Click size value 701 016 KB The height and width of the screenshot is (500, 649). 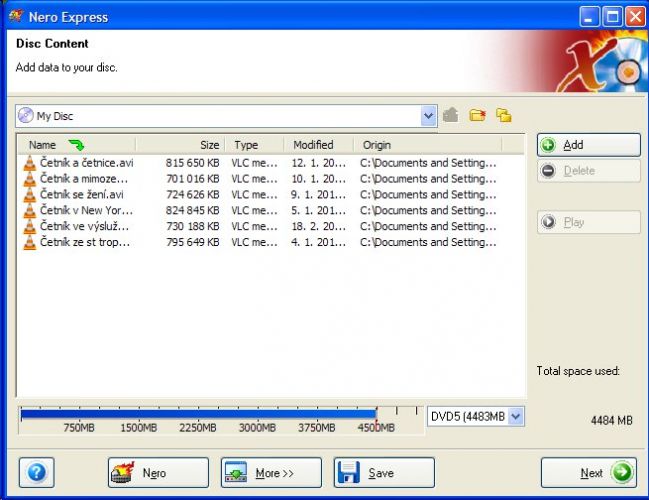pos(192,178)
